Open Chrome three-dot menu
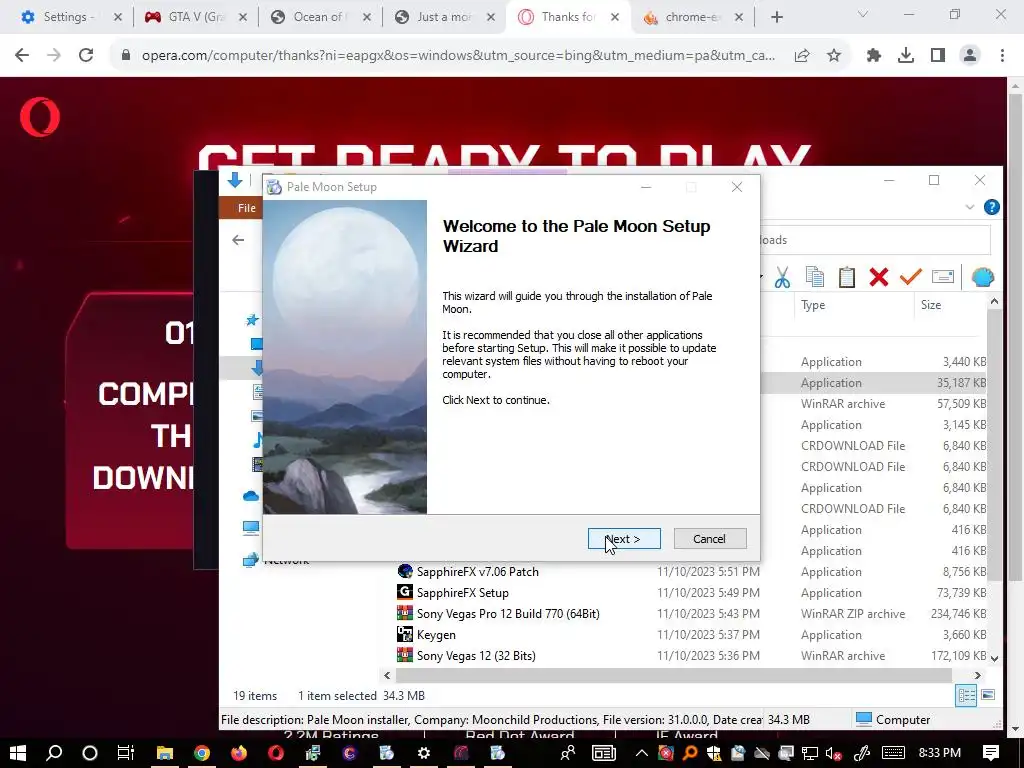The height and width of the screenshot is (768, 1024). coord(1002,56)
